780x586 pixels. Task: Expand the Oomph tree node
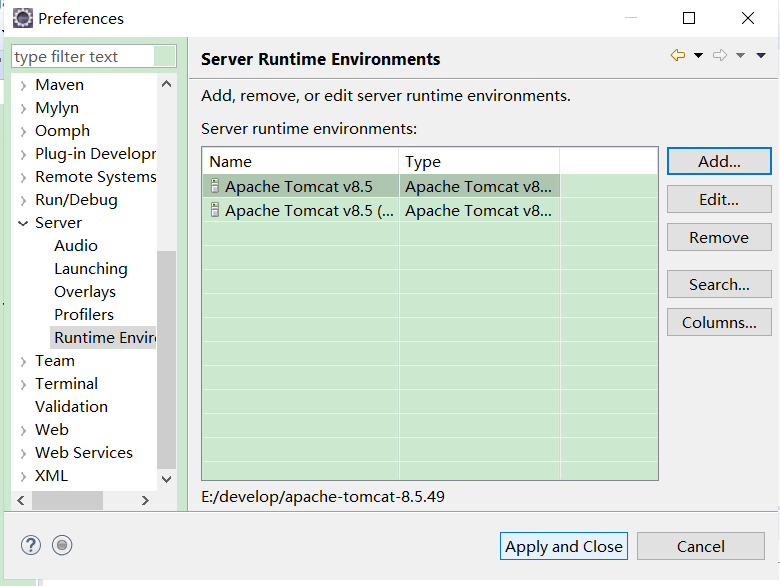(x=23, y=131)
